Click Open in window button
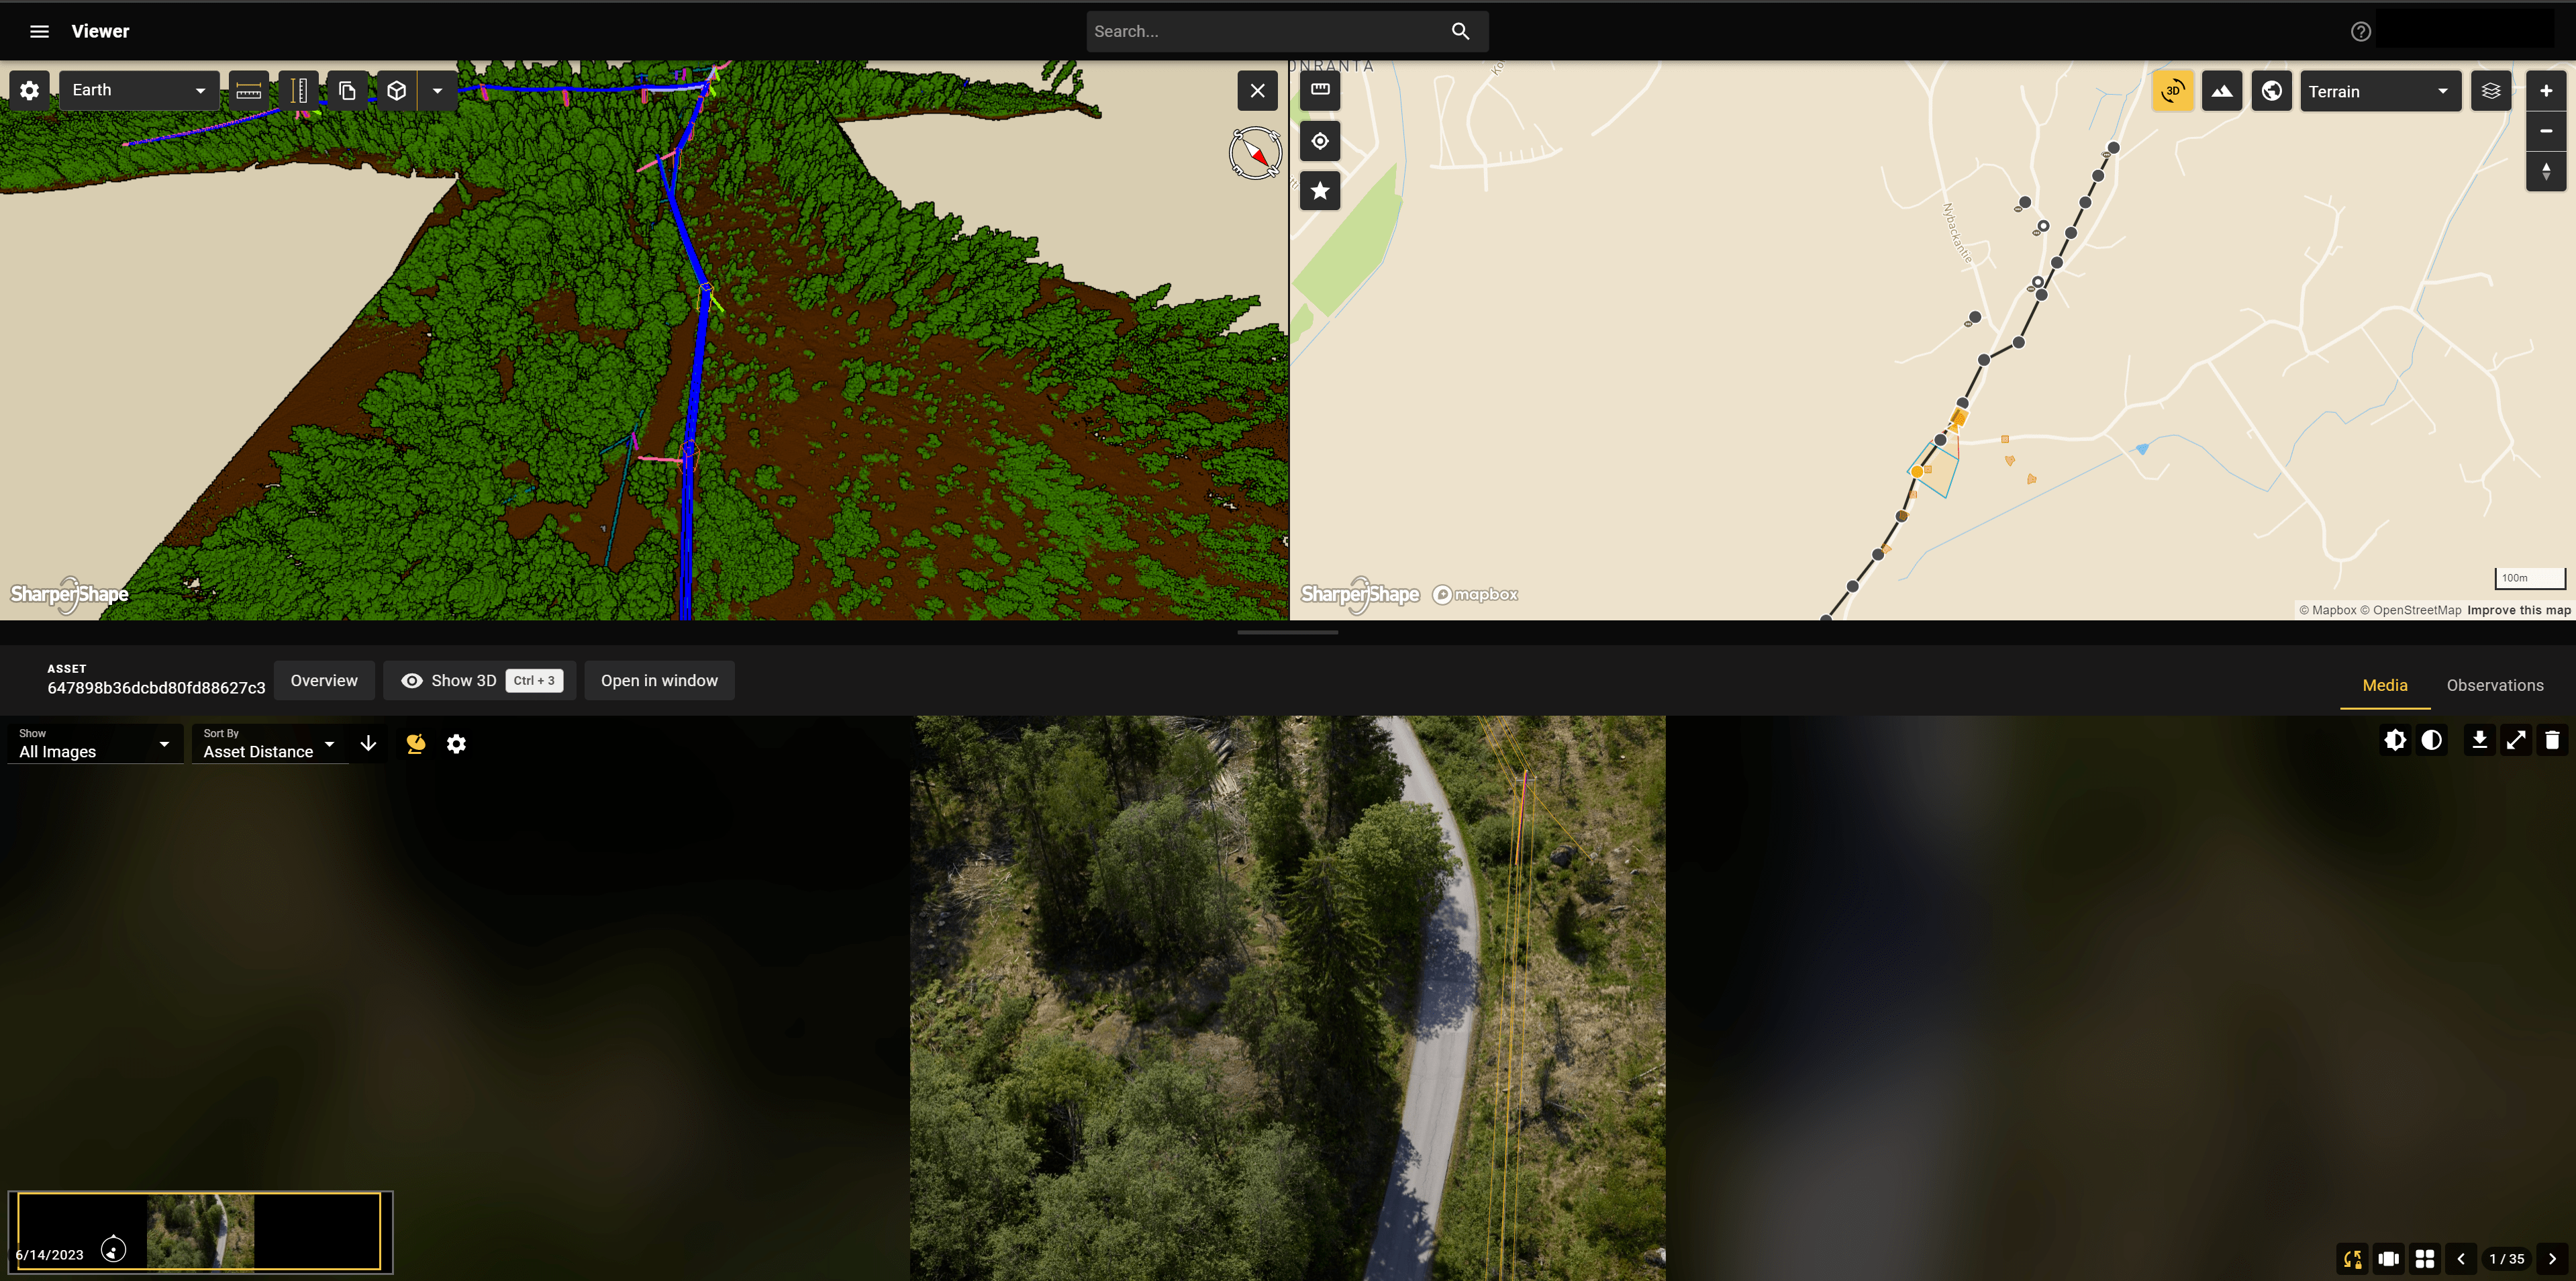The height and width of the screenshot is (1281, 2576). pyautogui.click(x=659, y=681)
